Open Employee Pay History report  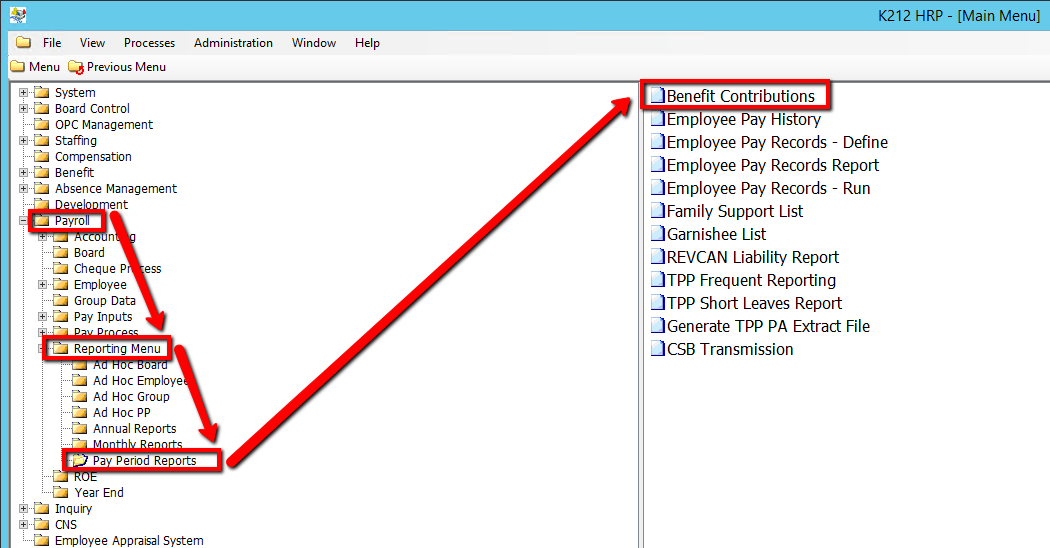[x=743, y=120]
